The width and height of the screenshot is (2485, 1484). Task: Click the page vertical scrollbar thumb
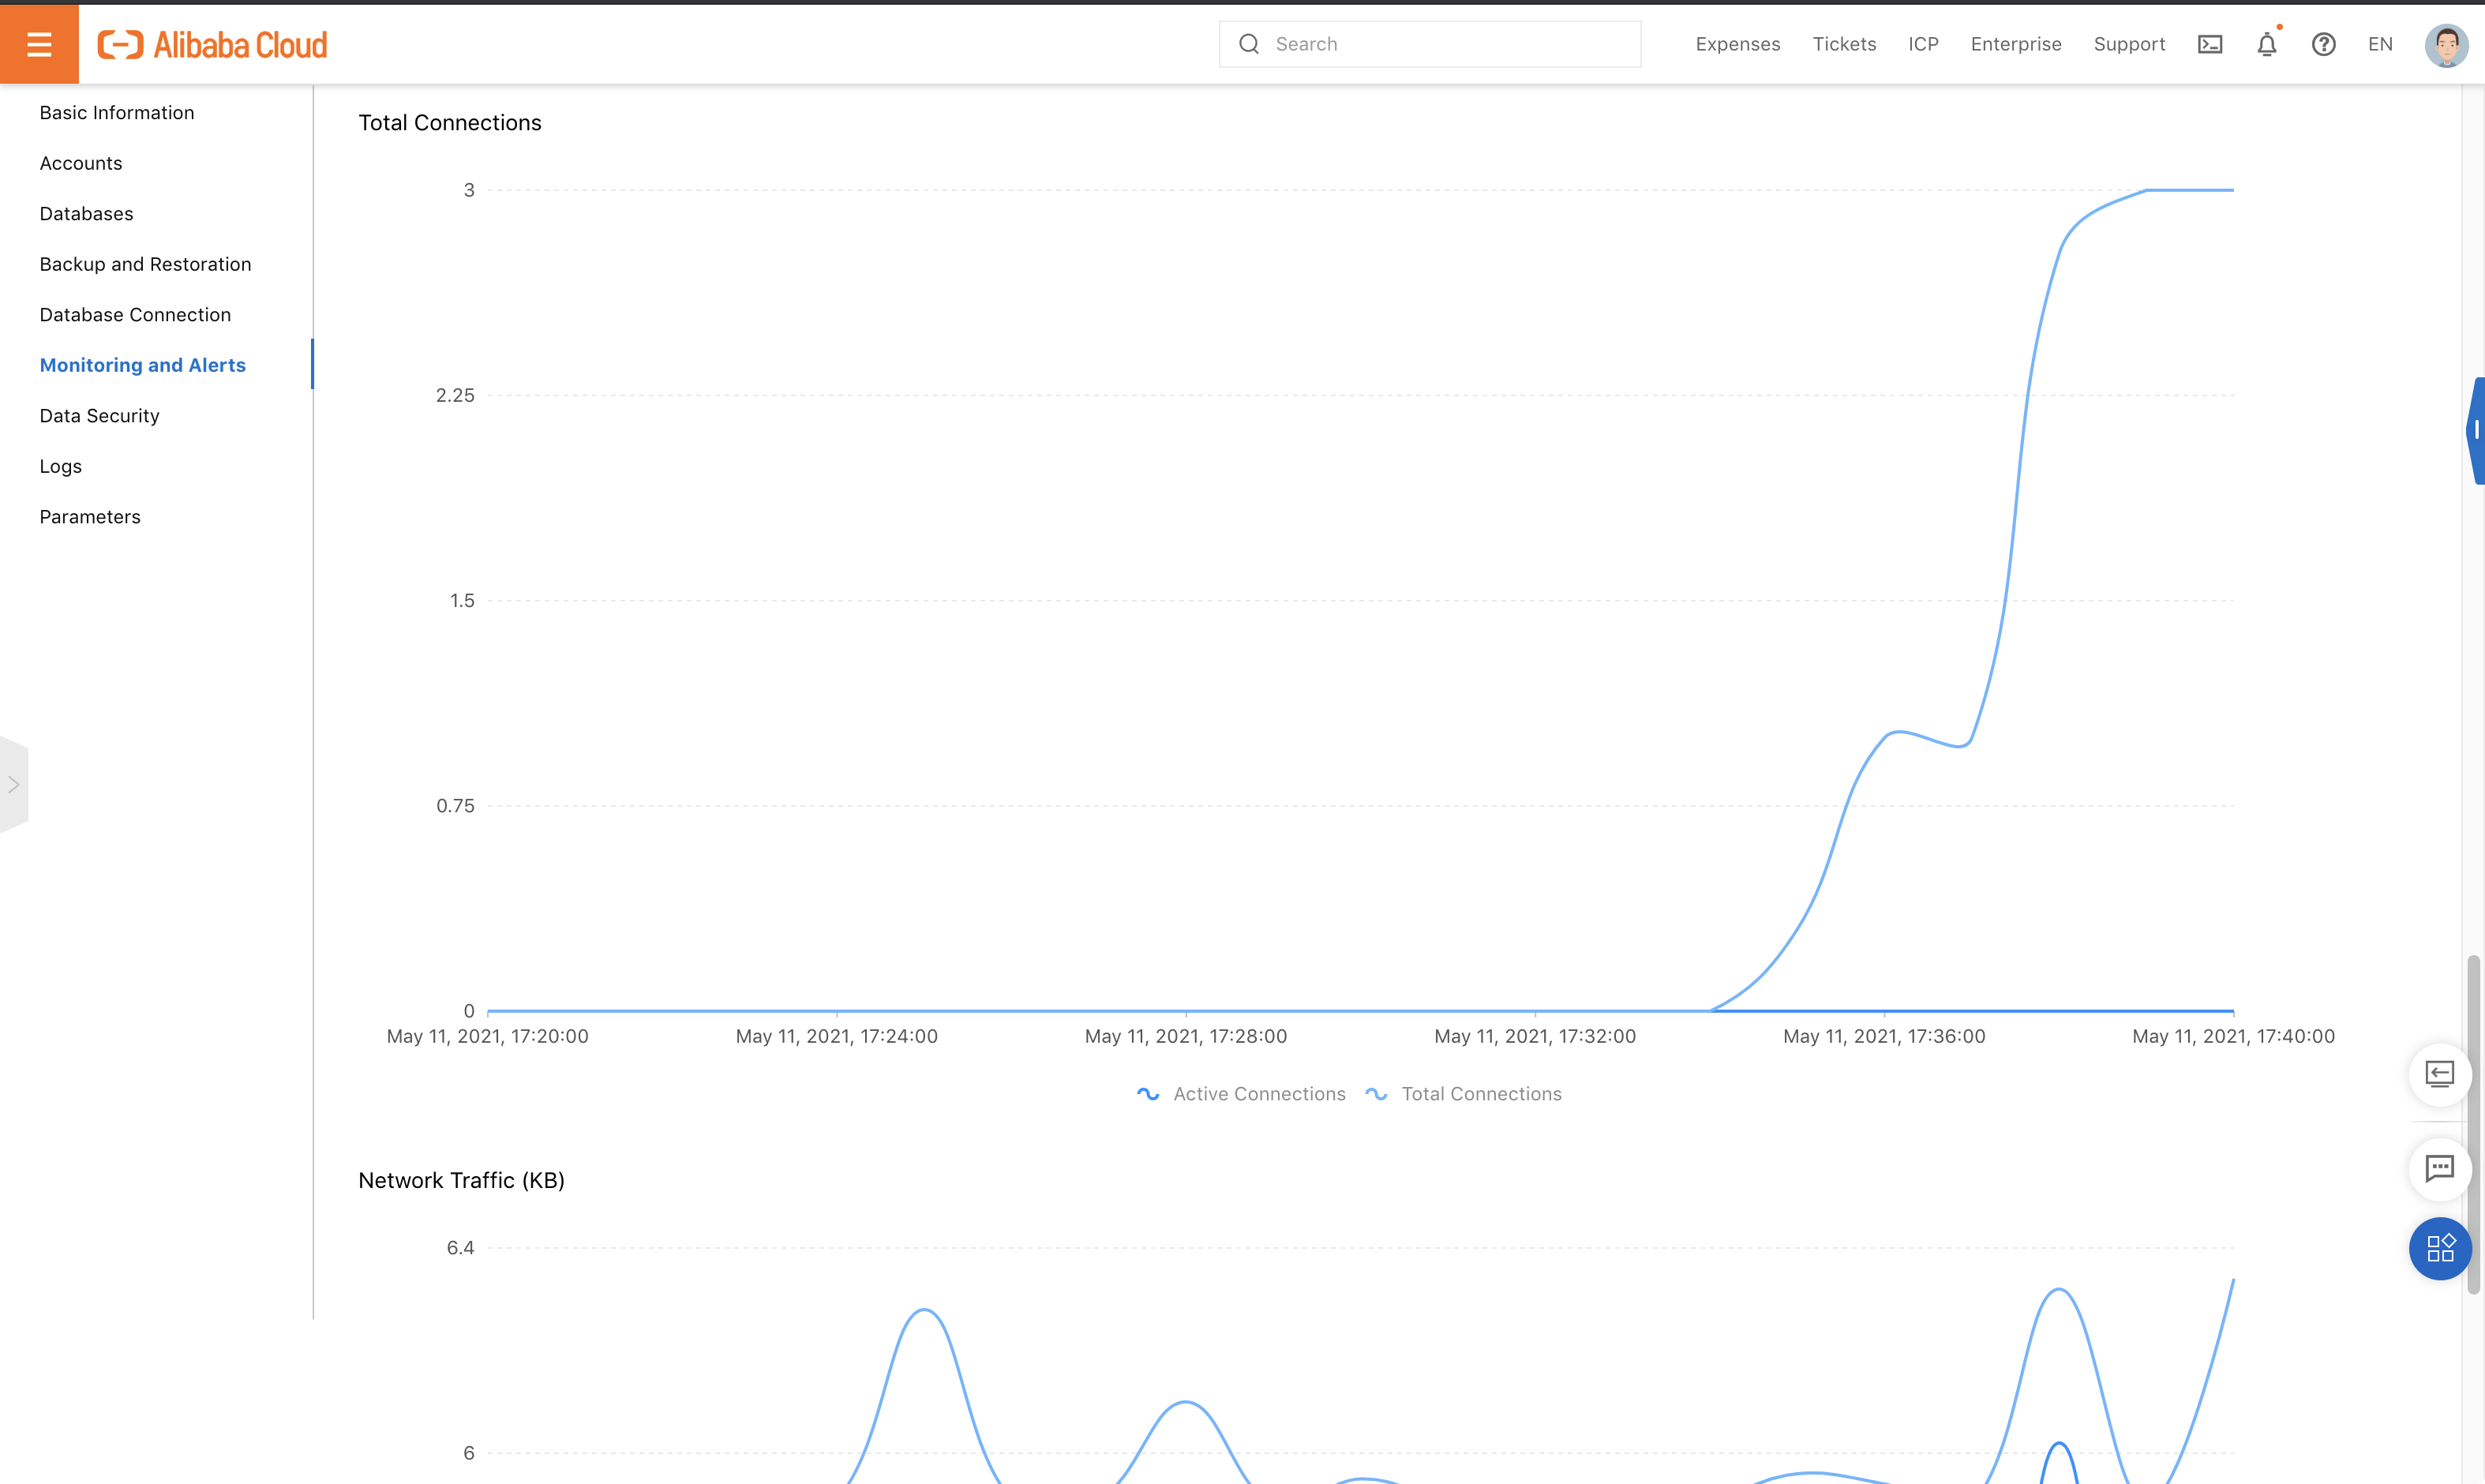[x=2474, y=1125]
